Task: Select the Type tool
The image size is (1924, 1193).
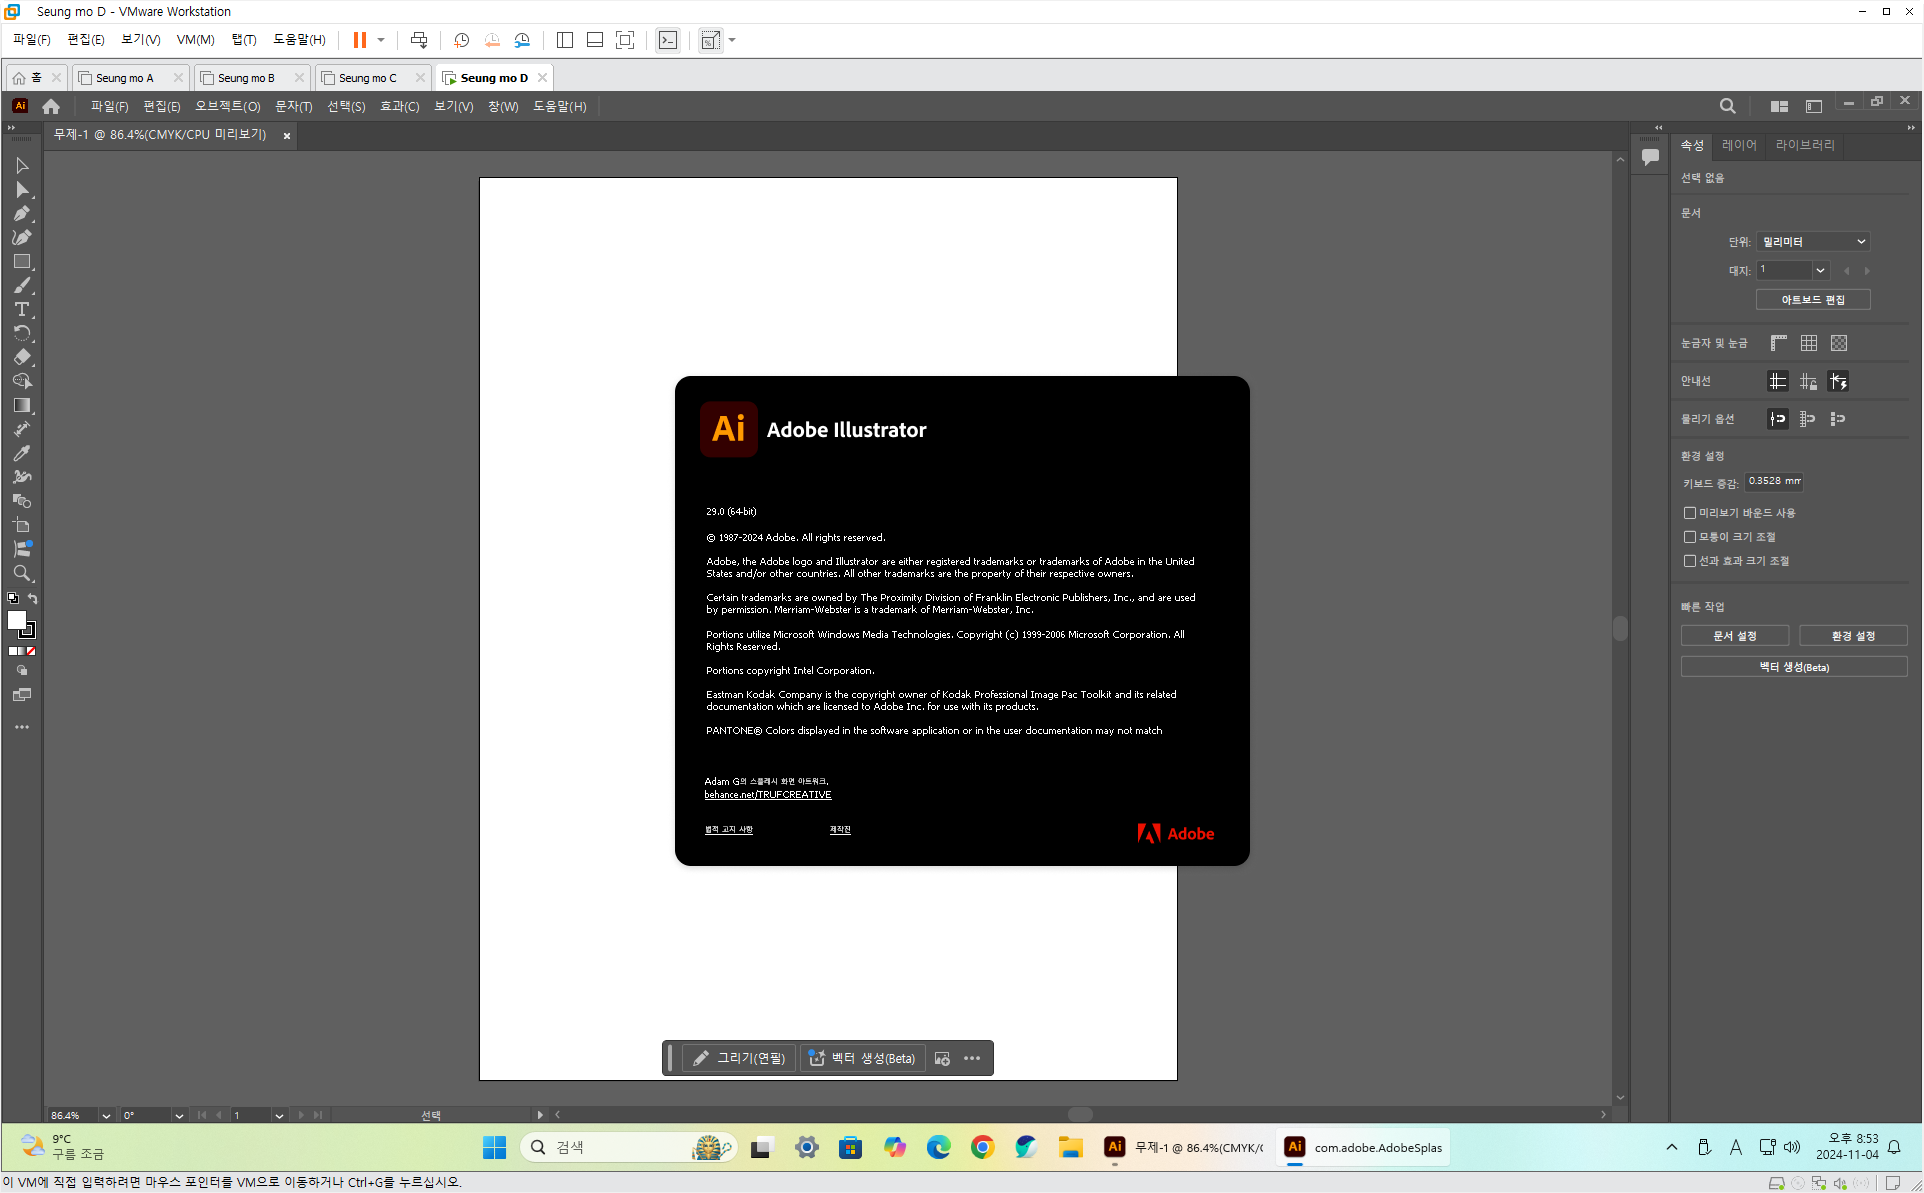Action: click(22, 309)
